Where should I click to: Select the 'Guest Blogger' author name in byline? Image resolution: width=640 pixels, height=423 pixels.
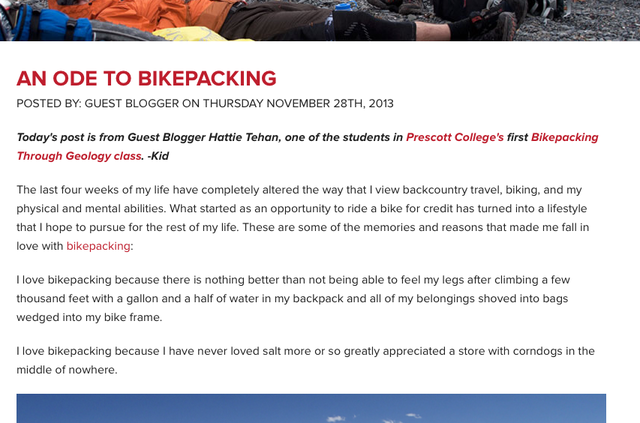(131, 103)
